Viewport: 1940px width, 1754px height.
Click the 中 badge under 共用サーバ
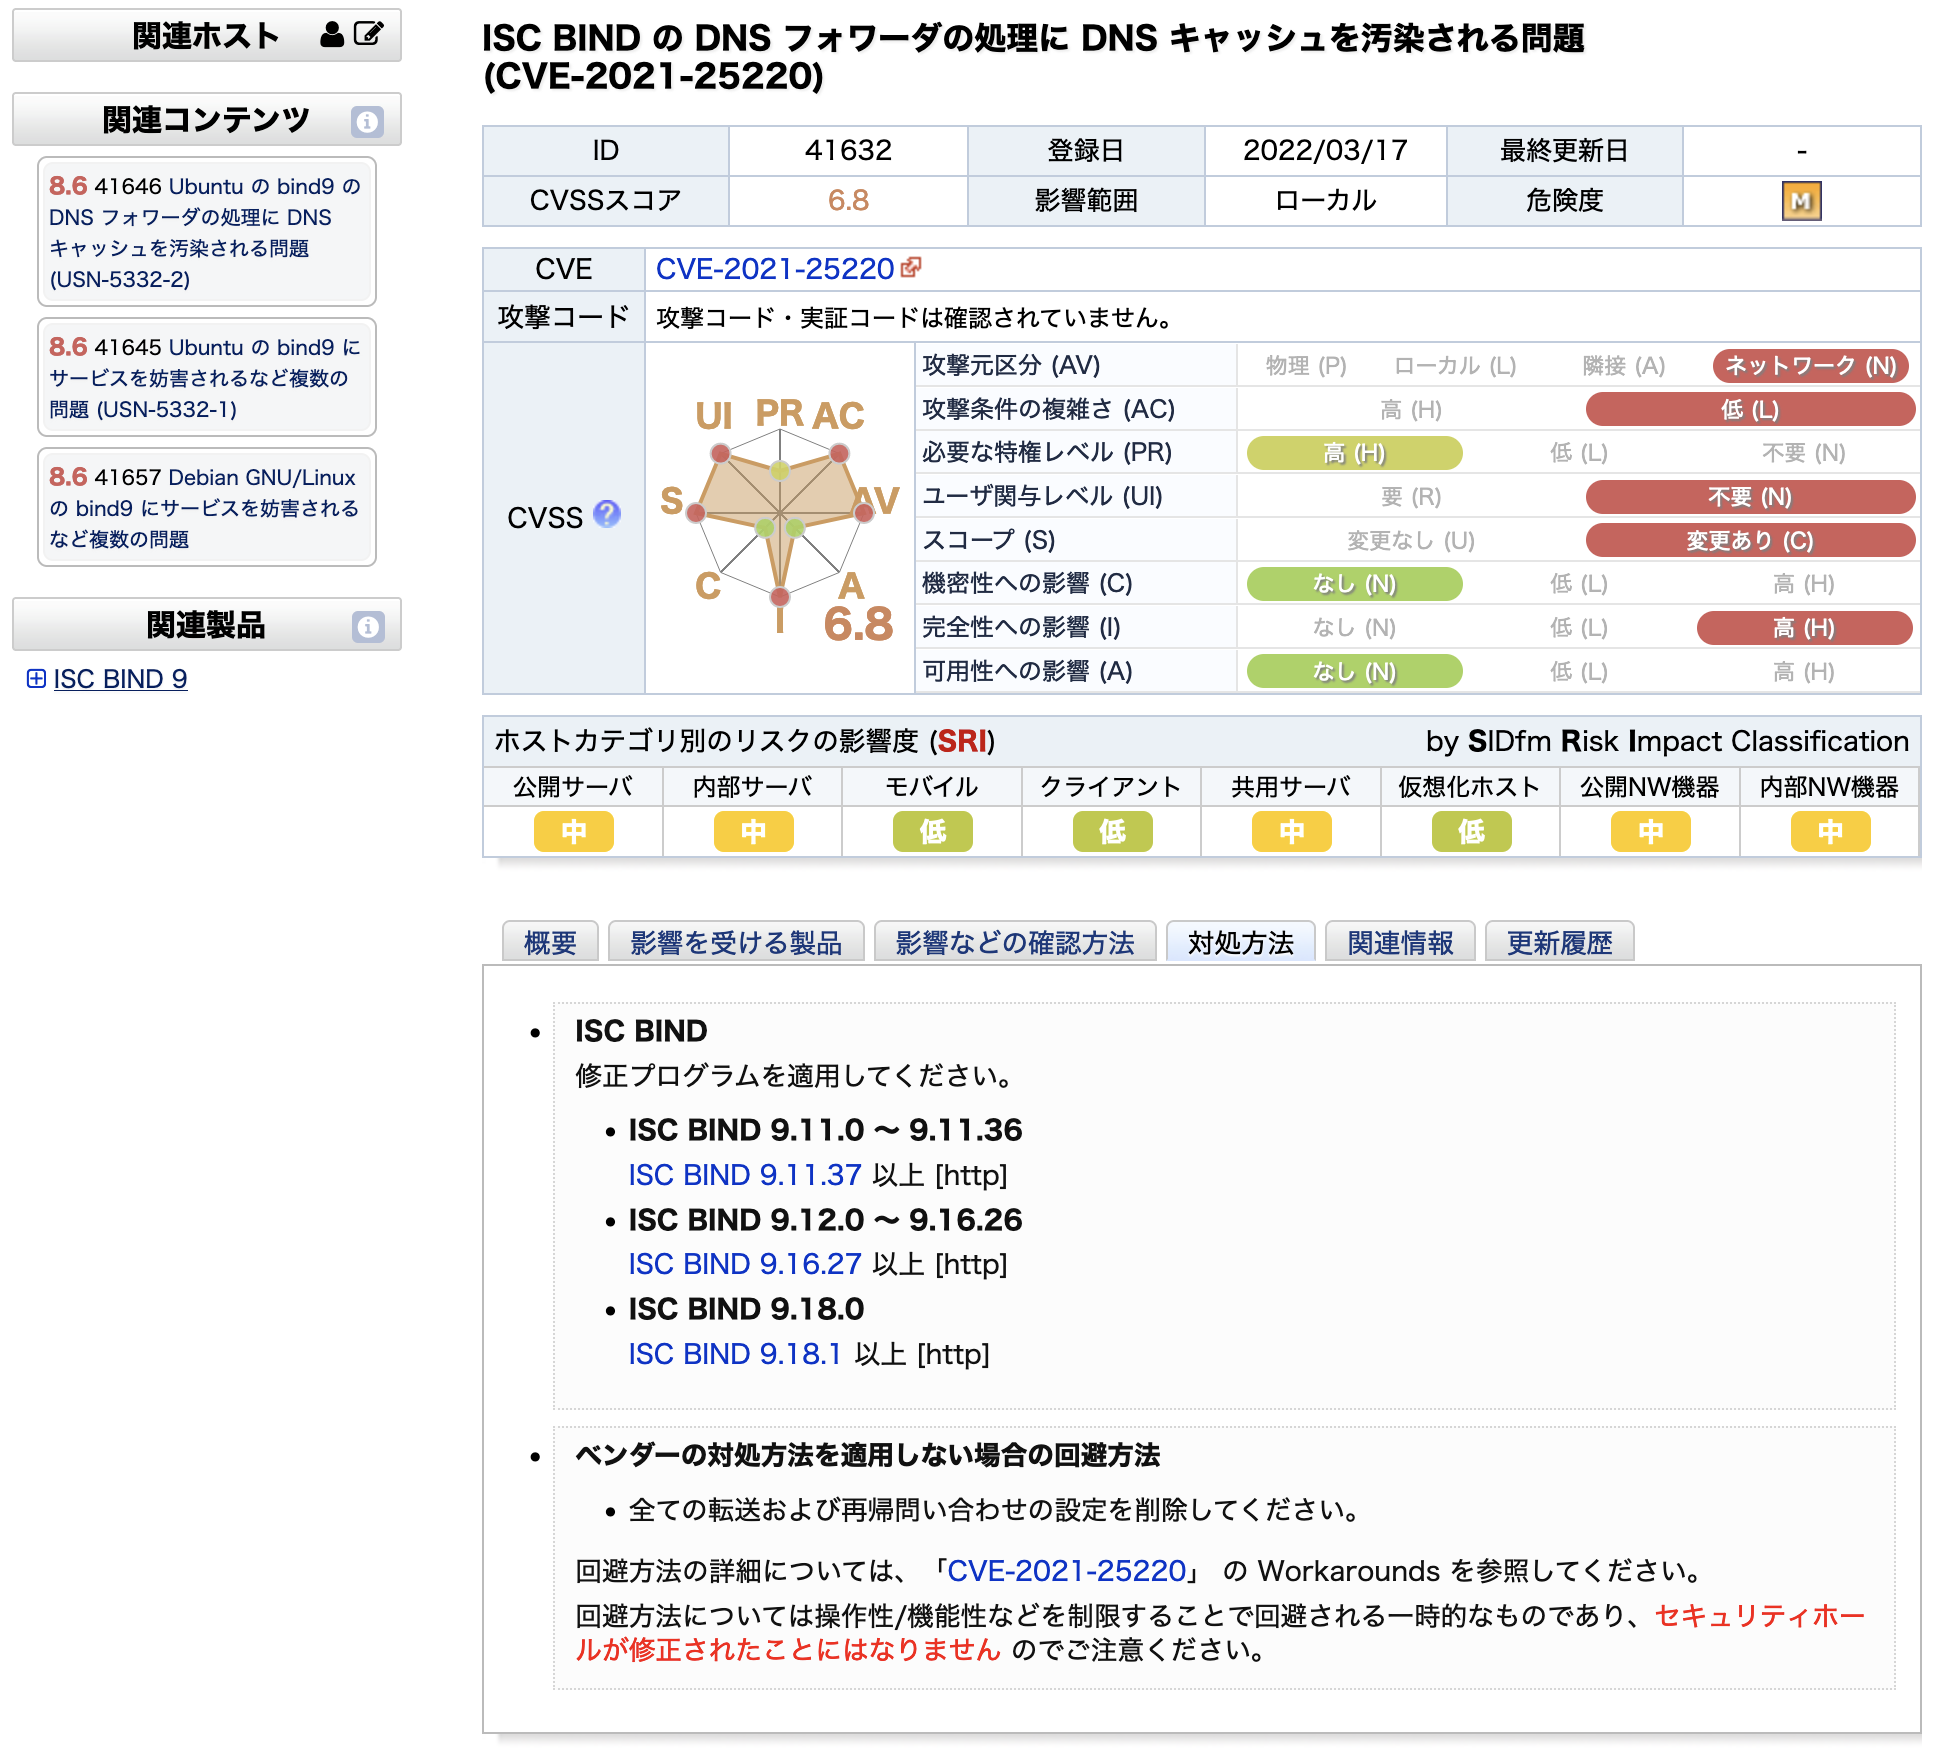pyautogui.click(x=1291, y=831)
